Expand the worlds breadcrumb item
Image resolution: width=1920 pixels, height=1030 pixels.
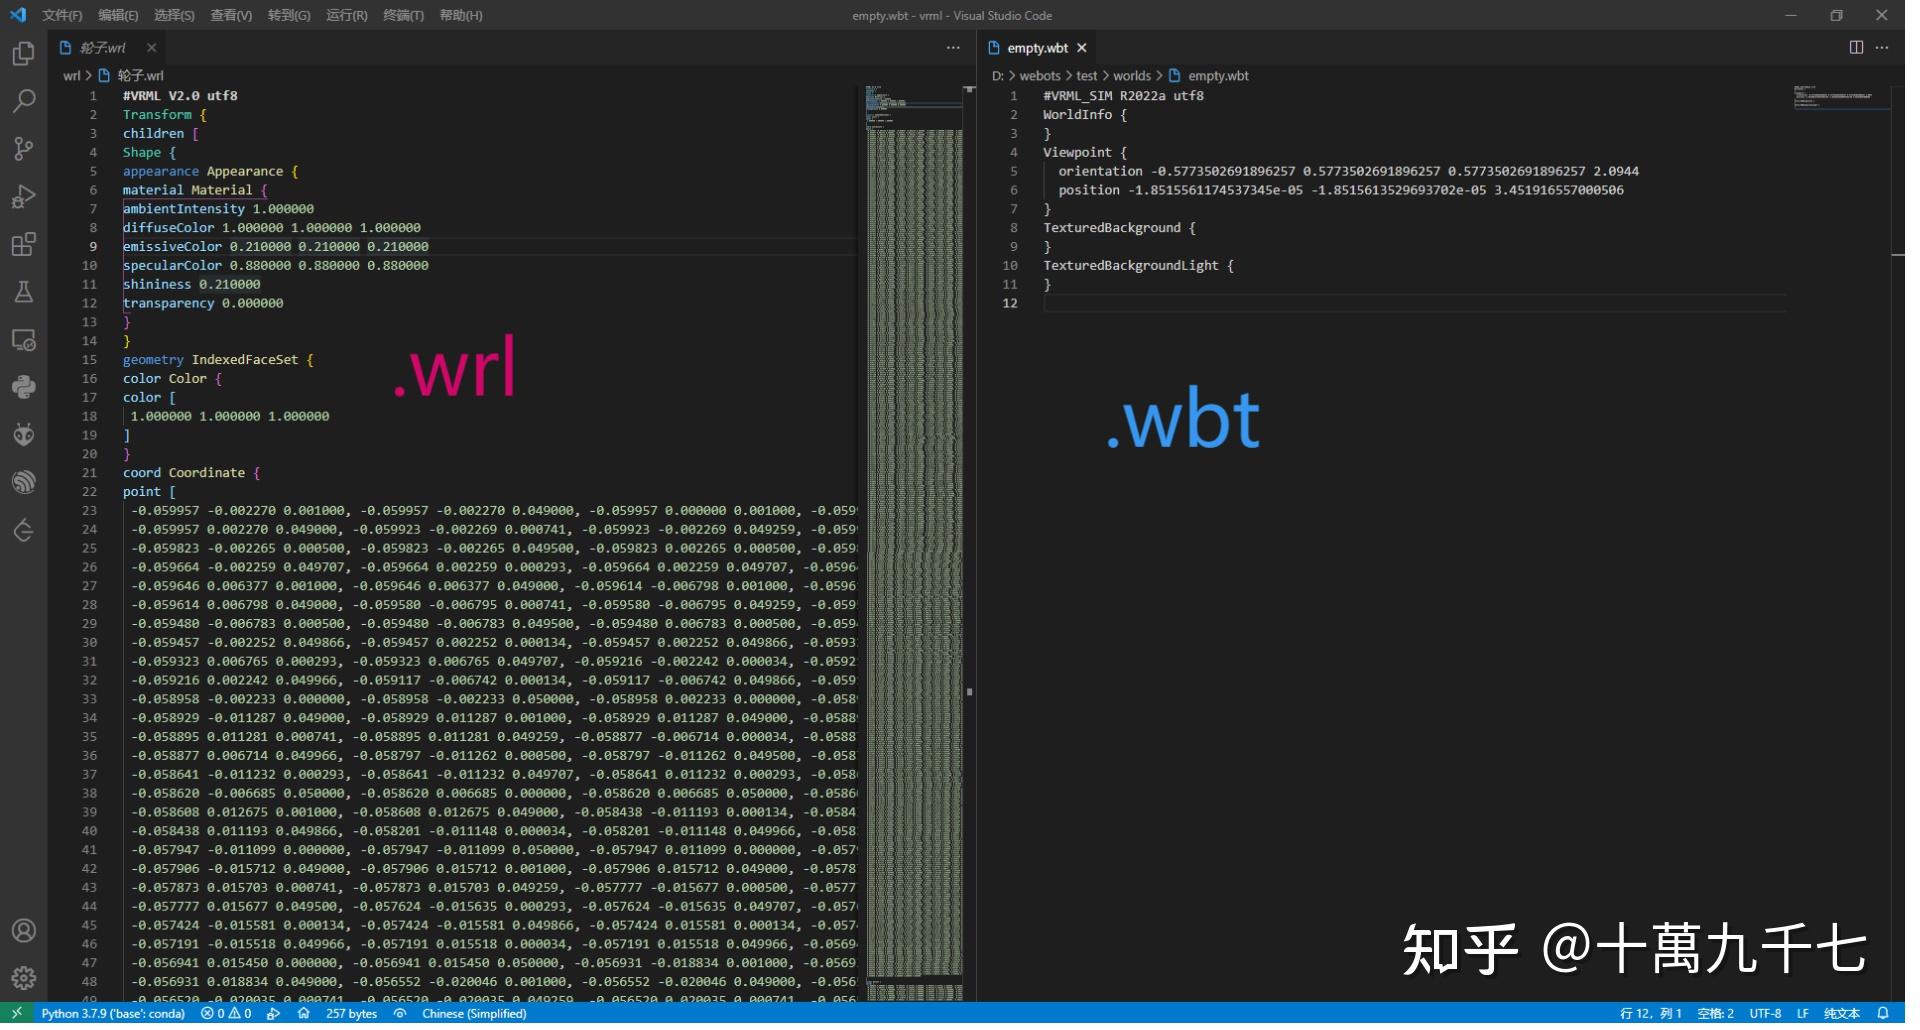click(1131, 75)
